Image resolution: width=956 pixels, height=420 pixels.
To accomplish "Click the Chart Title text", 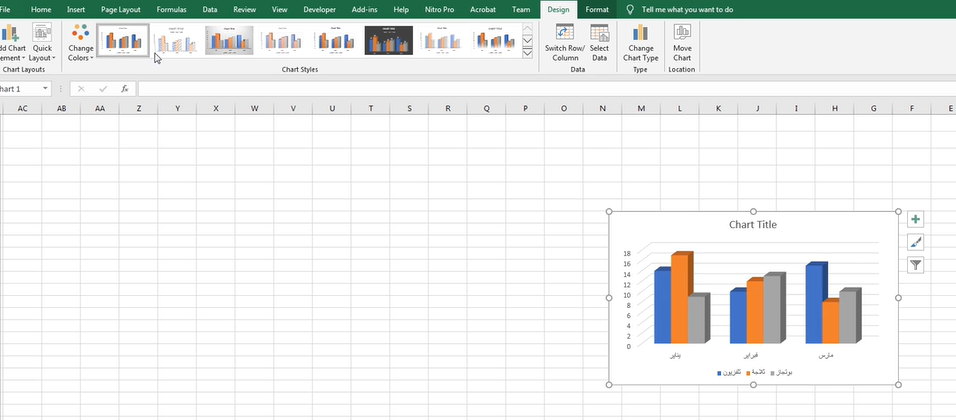I will tap(753, 224).
